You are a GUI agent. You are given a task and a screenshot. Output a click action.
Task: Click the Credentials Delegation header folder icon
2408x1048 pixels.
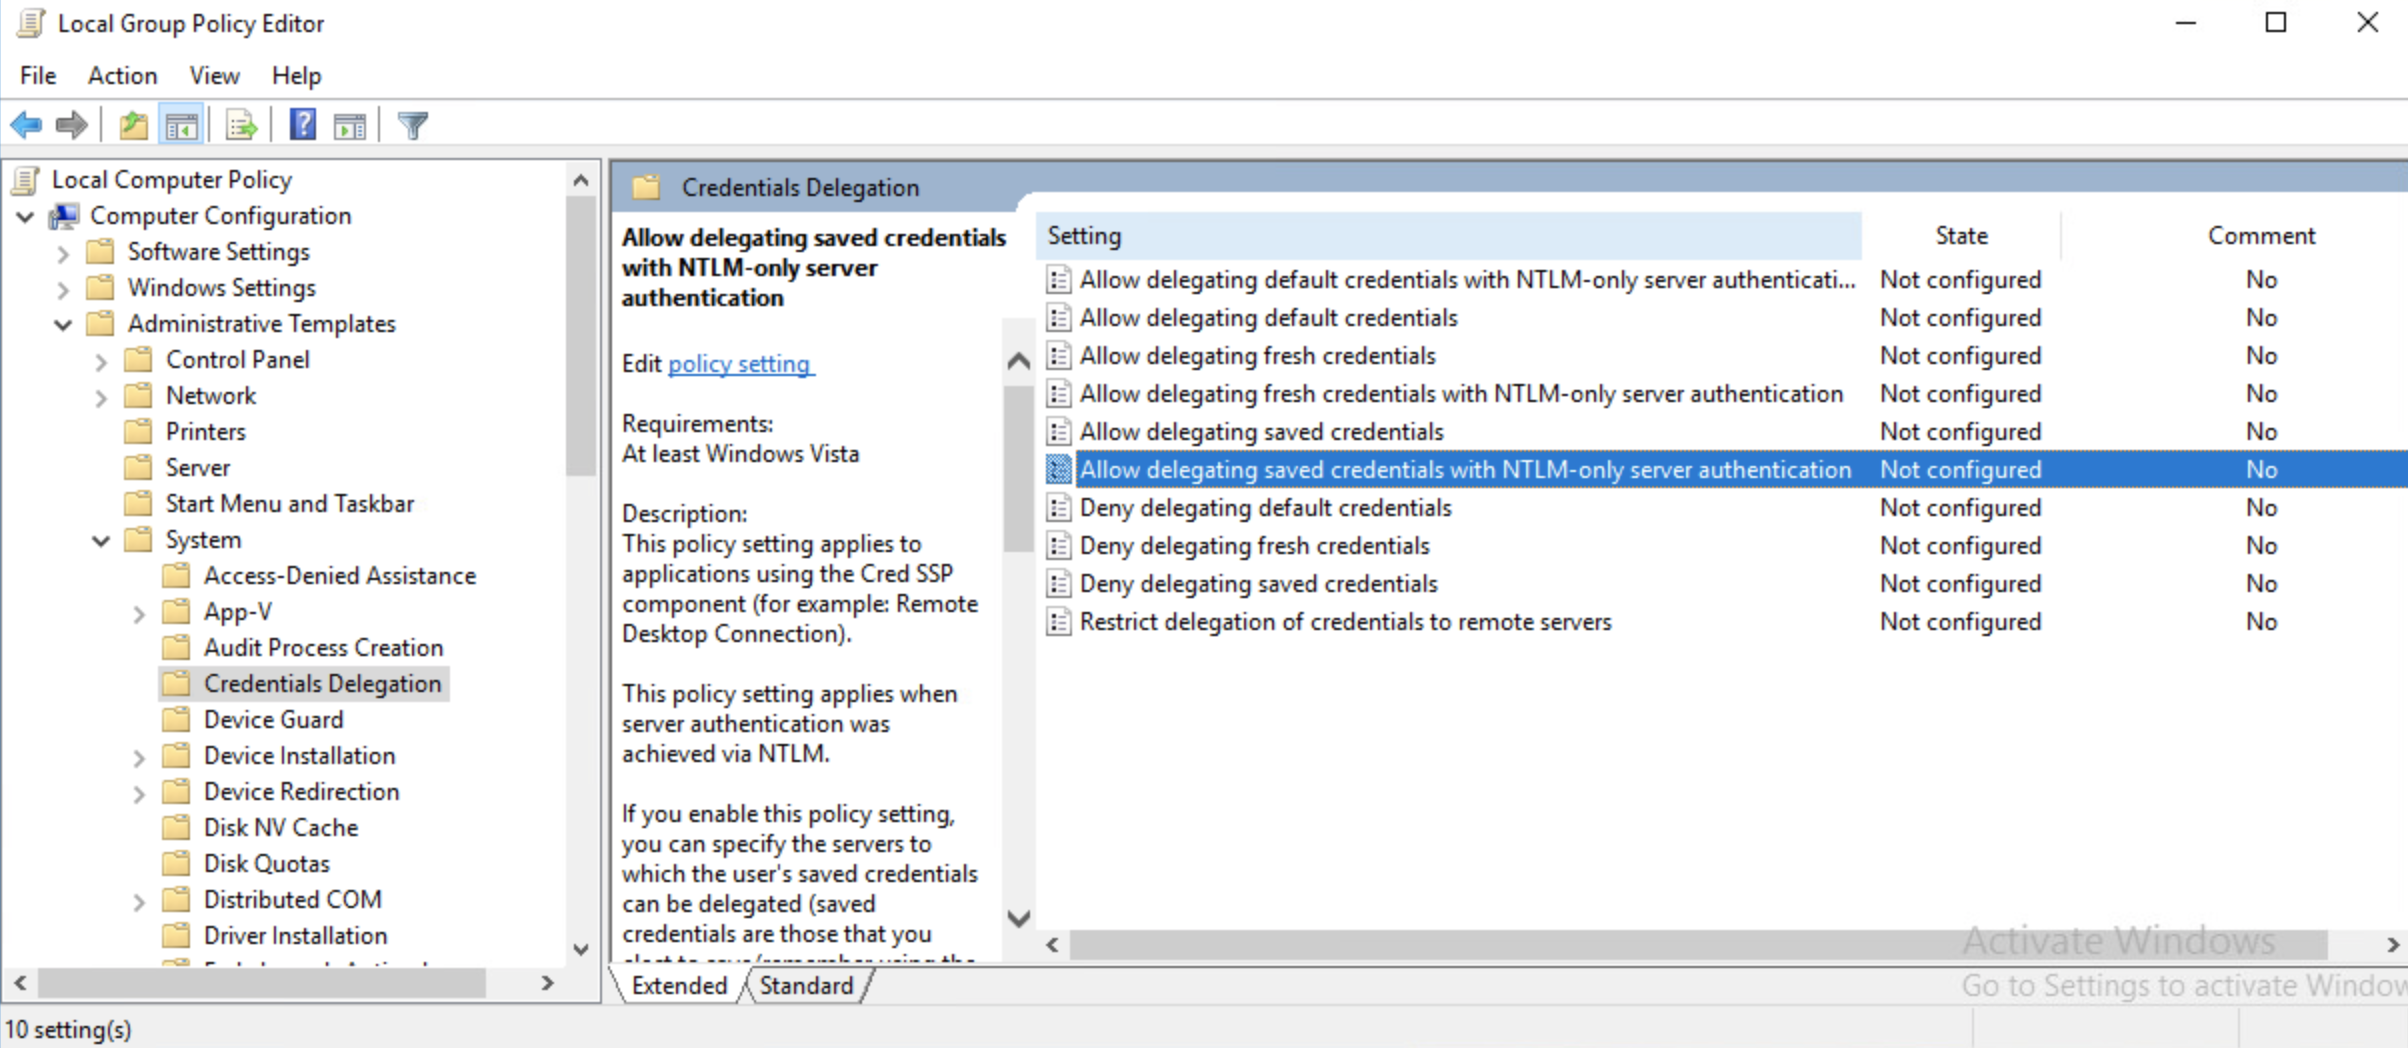(647, 187)
